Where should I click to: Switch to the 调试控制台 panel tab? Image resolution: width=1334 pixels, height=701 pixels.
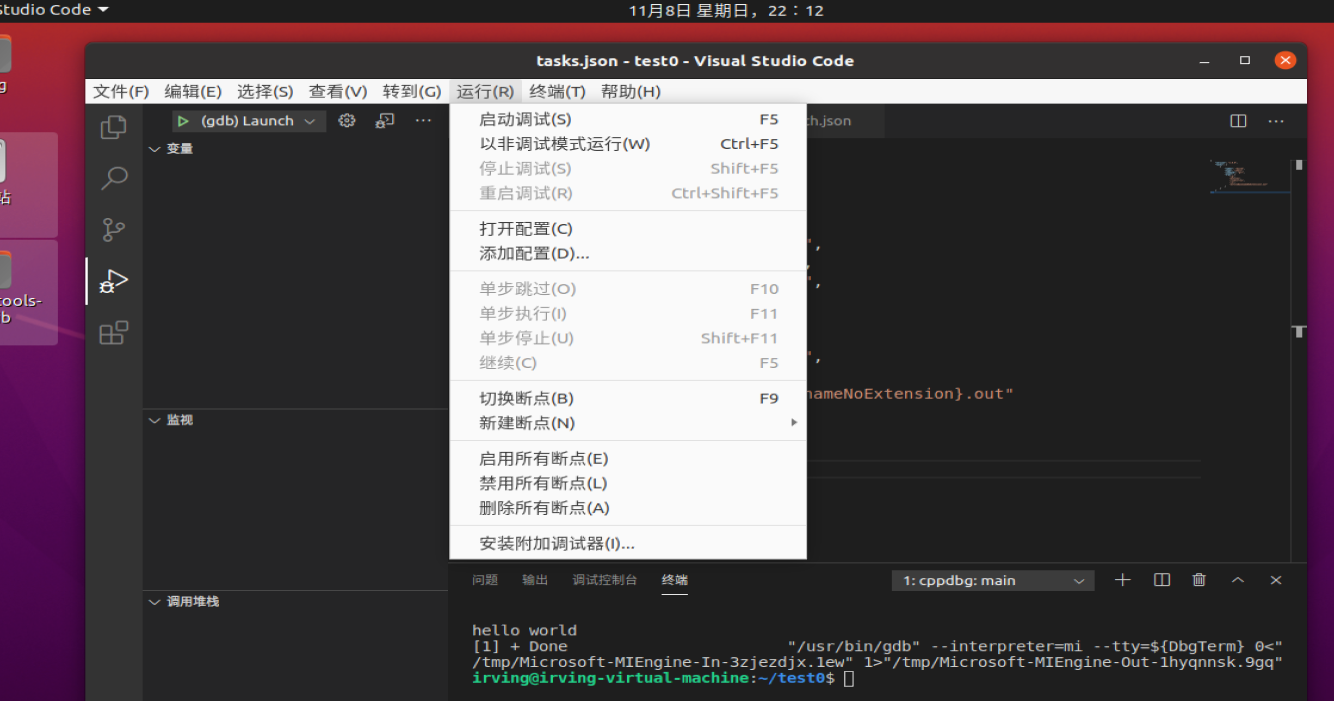point(605,580)
